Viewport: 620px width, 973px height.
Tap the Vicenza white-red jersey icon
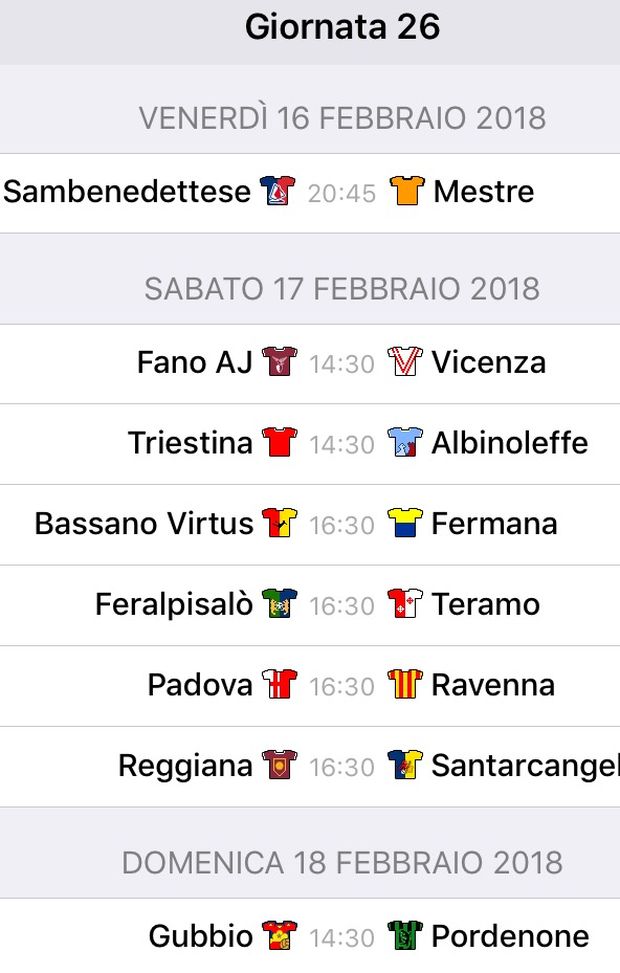coord(405,362)
